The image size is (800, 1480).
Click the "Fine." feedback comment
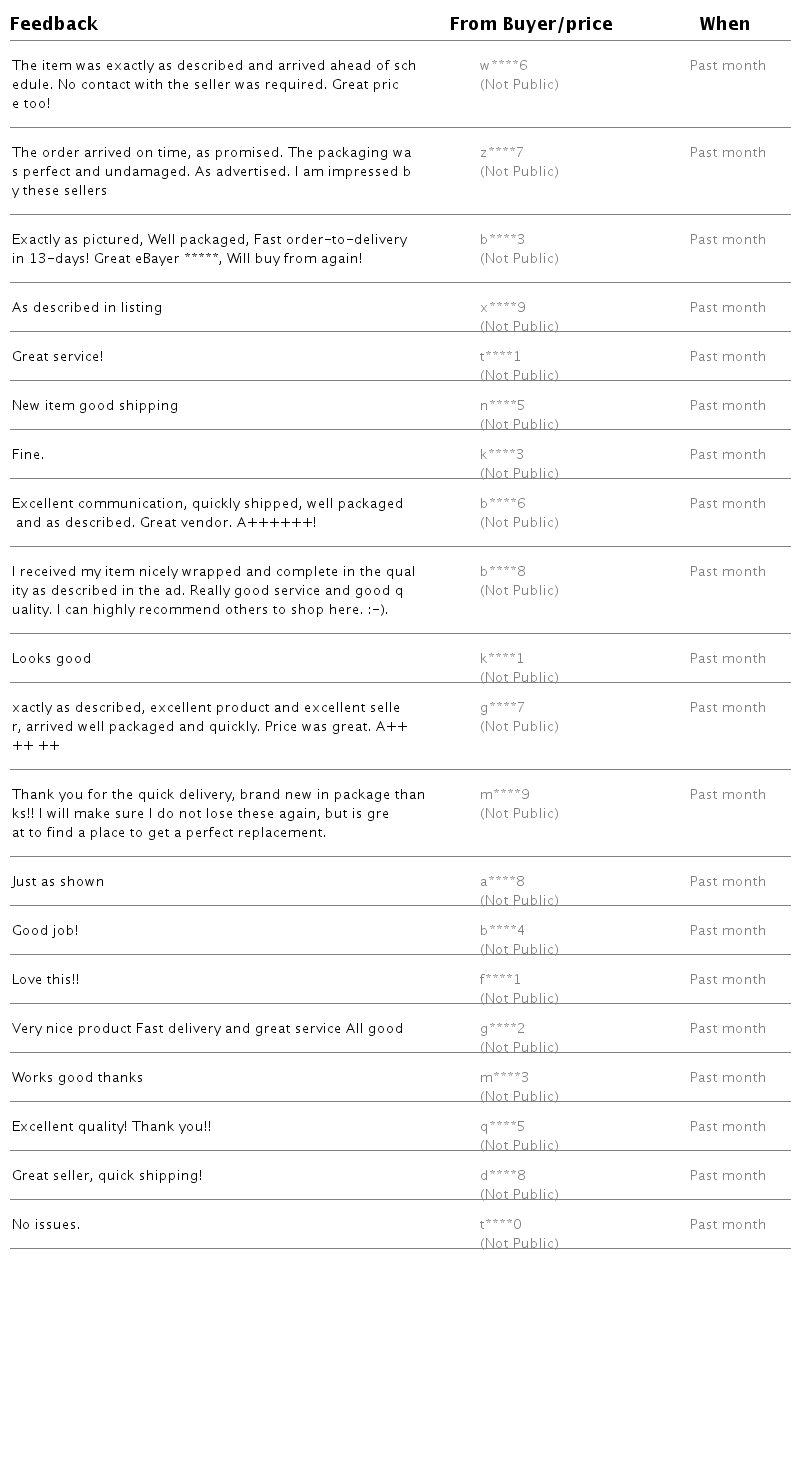(28, 455)
